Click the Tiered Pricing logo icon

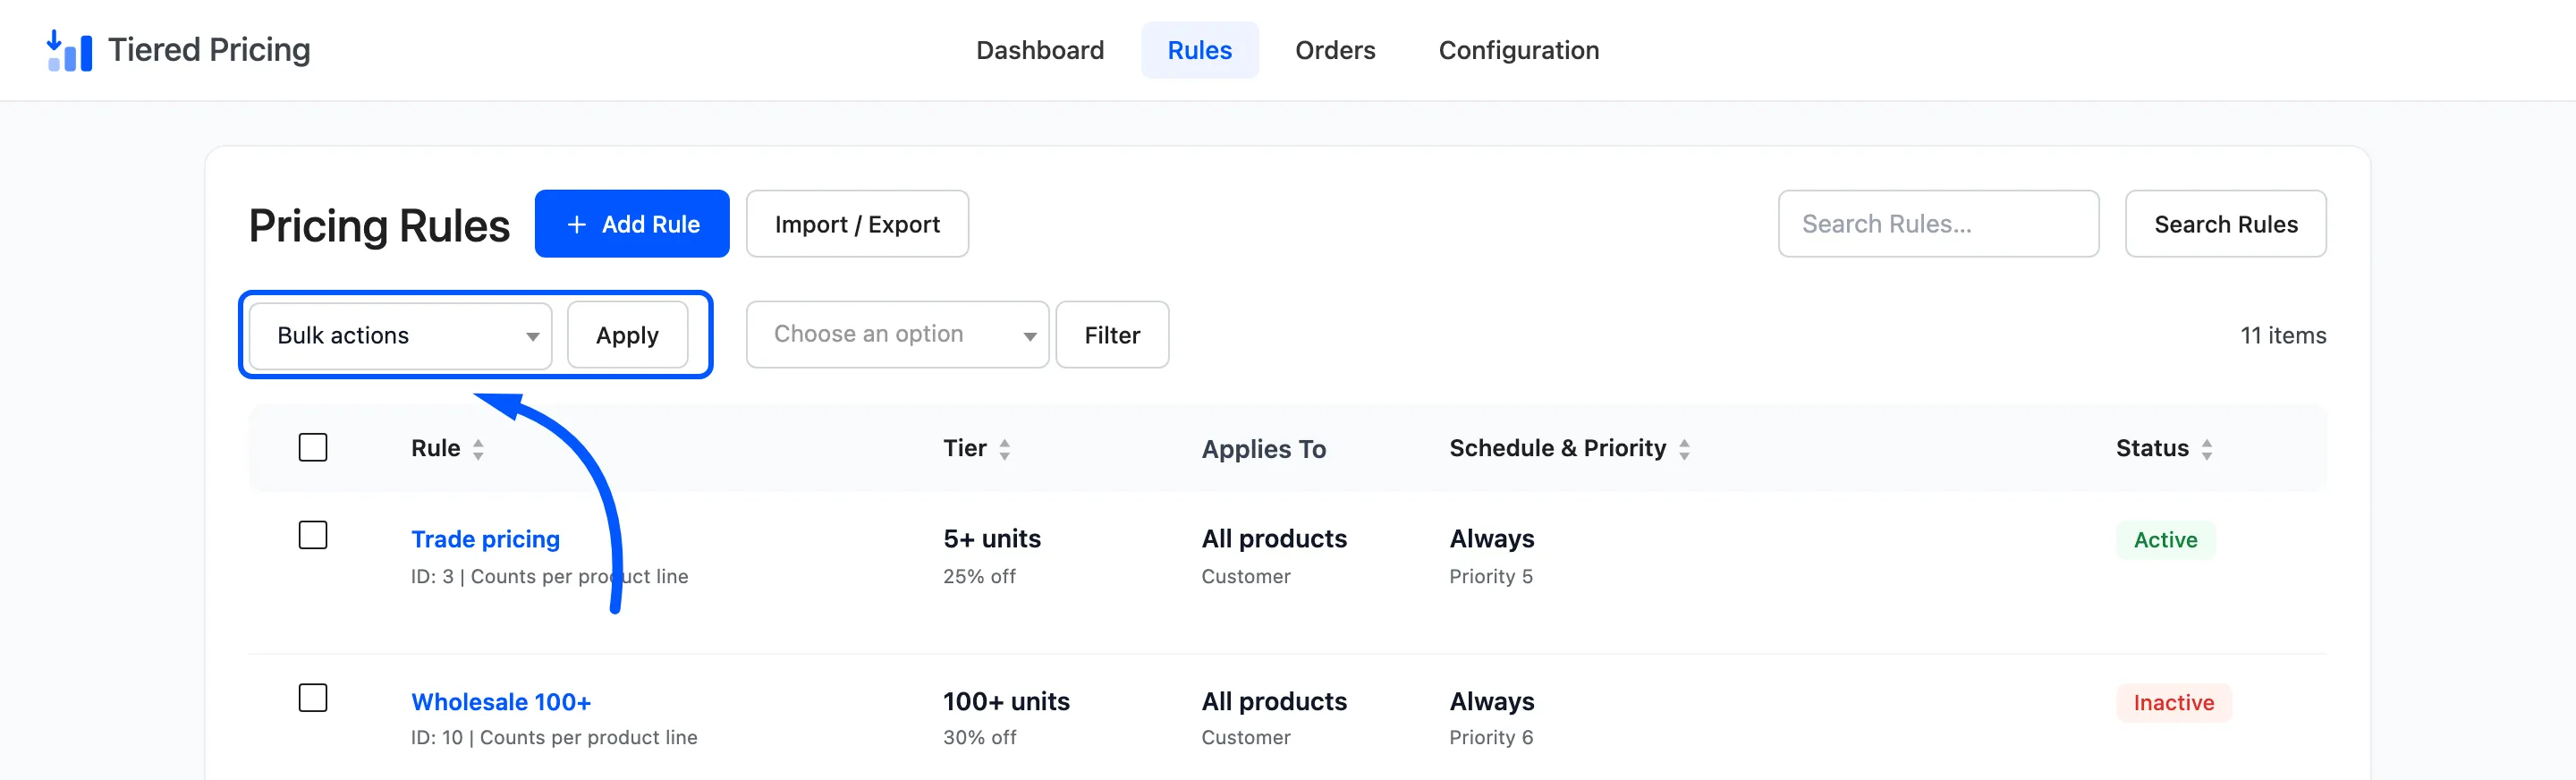pyautogui.click(x=69, y=50)
